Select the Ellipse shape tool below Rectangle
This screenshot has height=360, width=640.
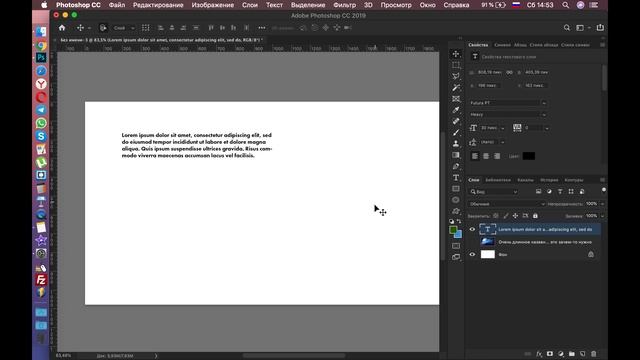coord(456,200)
